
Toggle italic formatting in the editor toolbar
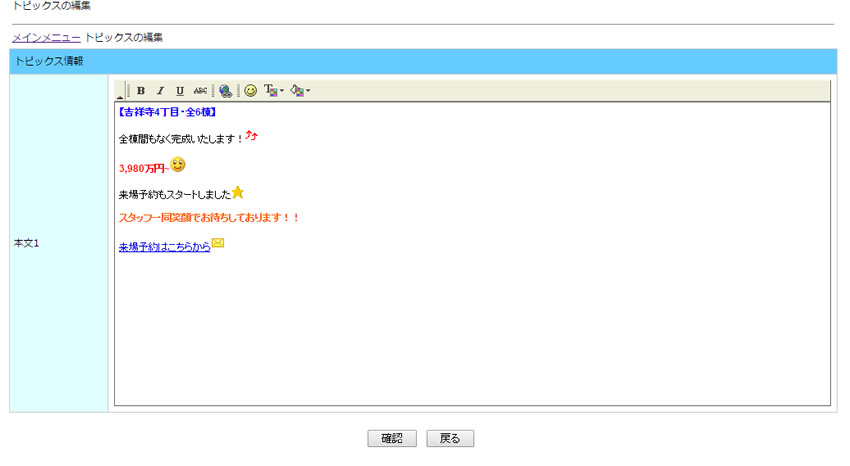click(x=160, y=90)
